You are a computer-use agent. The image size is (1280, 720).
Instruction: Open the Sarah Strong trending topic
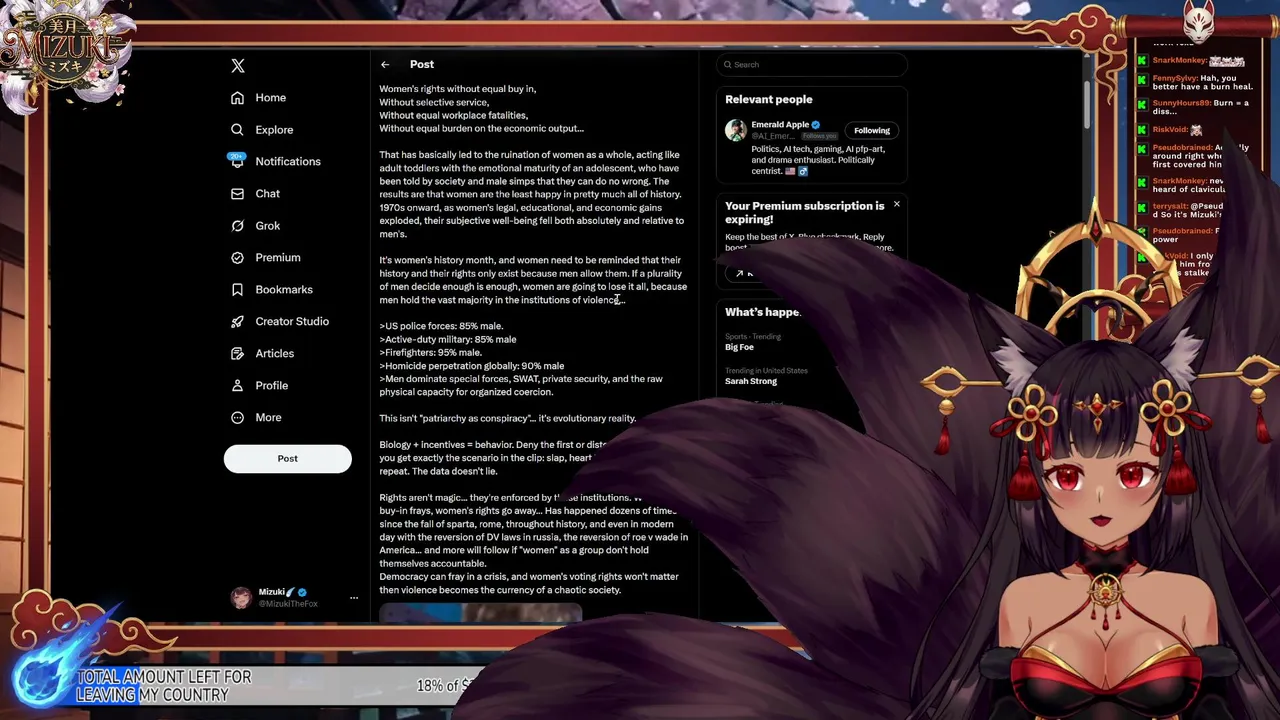751,381
